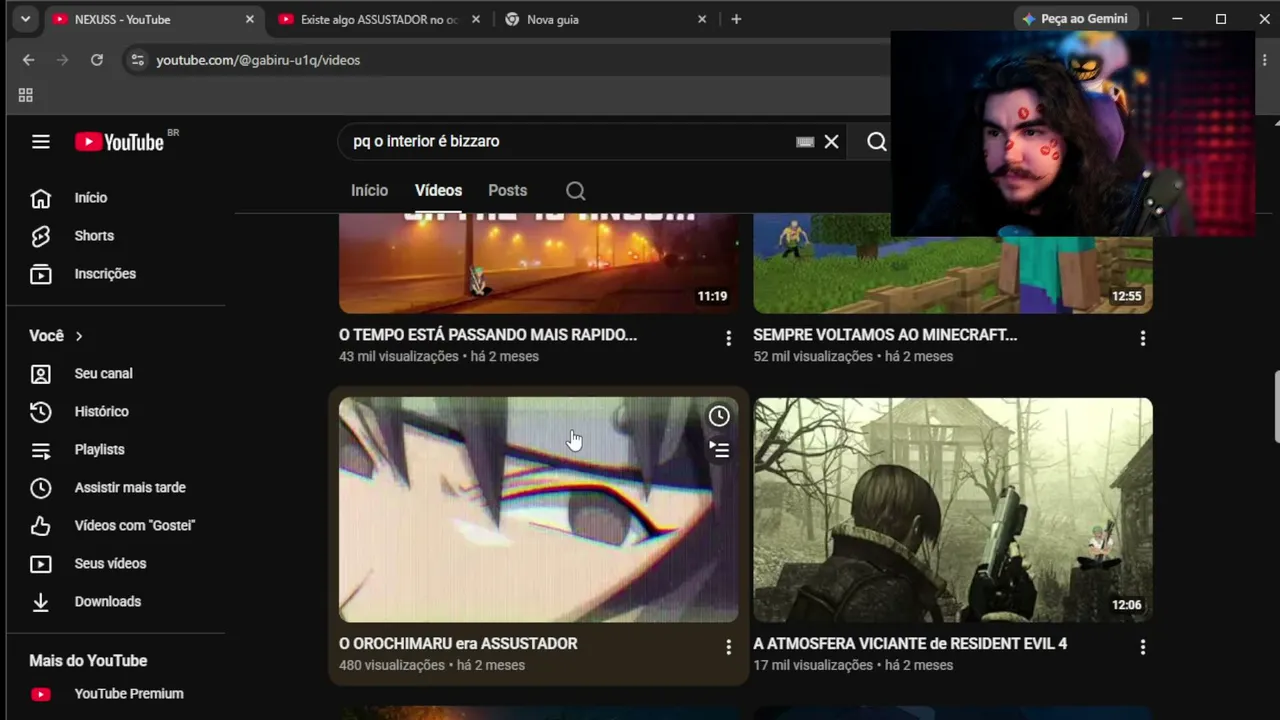Open options for O TEMPO ESTÁ PASSANDO video

tap(728, 338)
